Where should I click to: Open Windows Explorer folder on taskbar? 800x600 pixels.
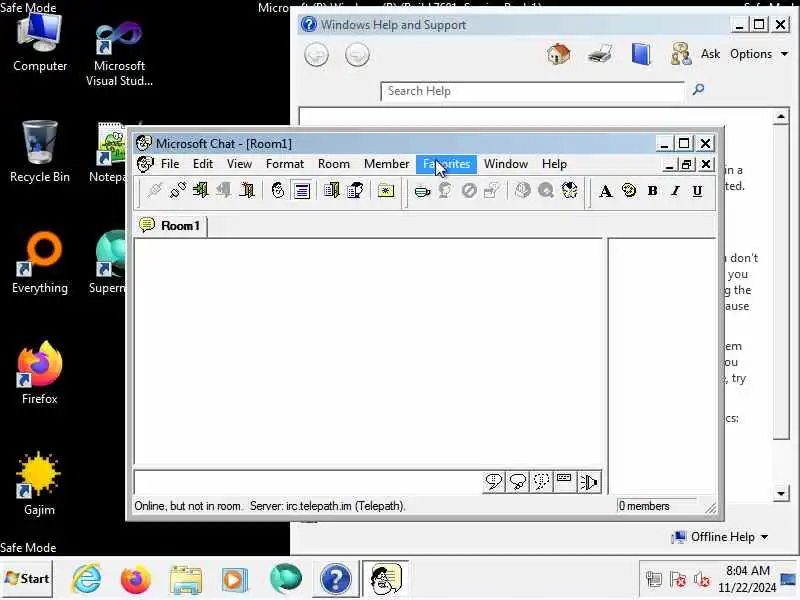click(186, 580)
